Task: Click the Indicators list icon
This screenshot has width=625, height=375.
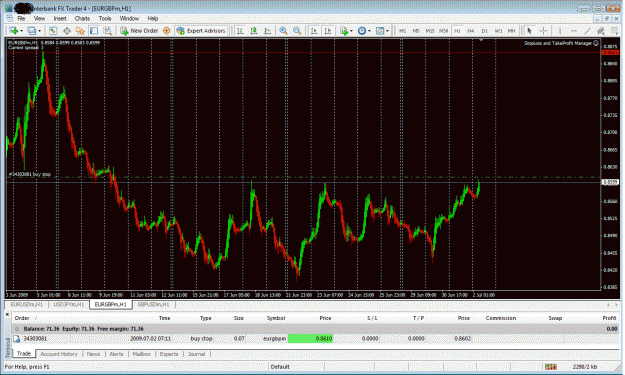Action: pos(344,31)
